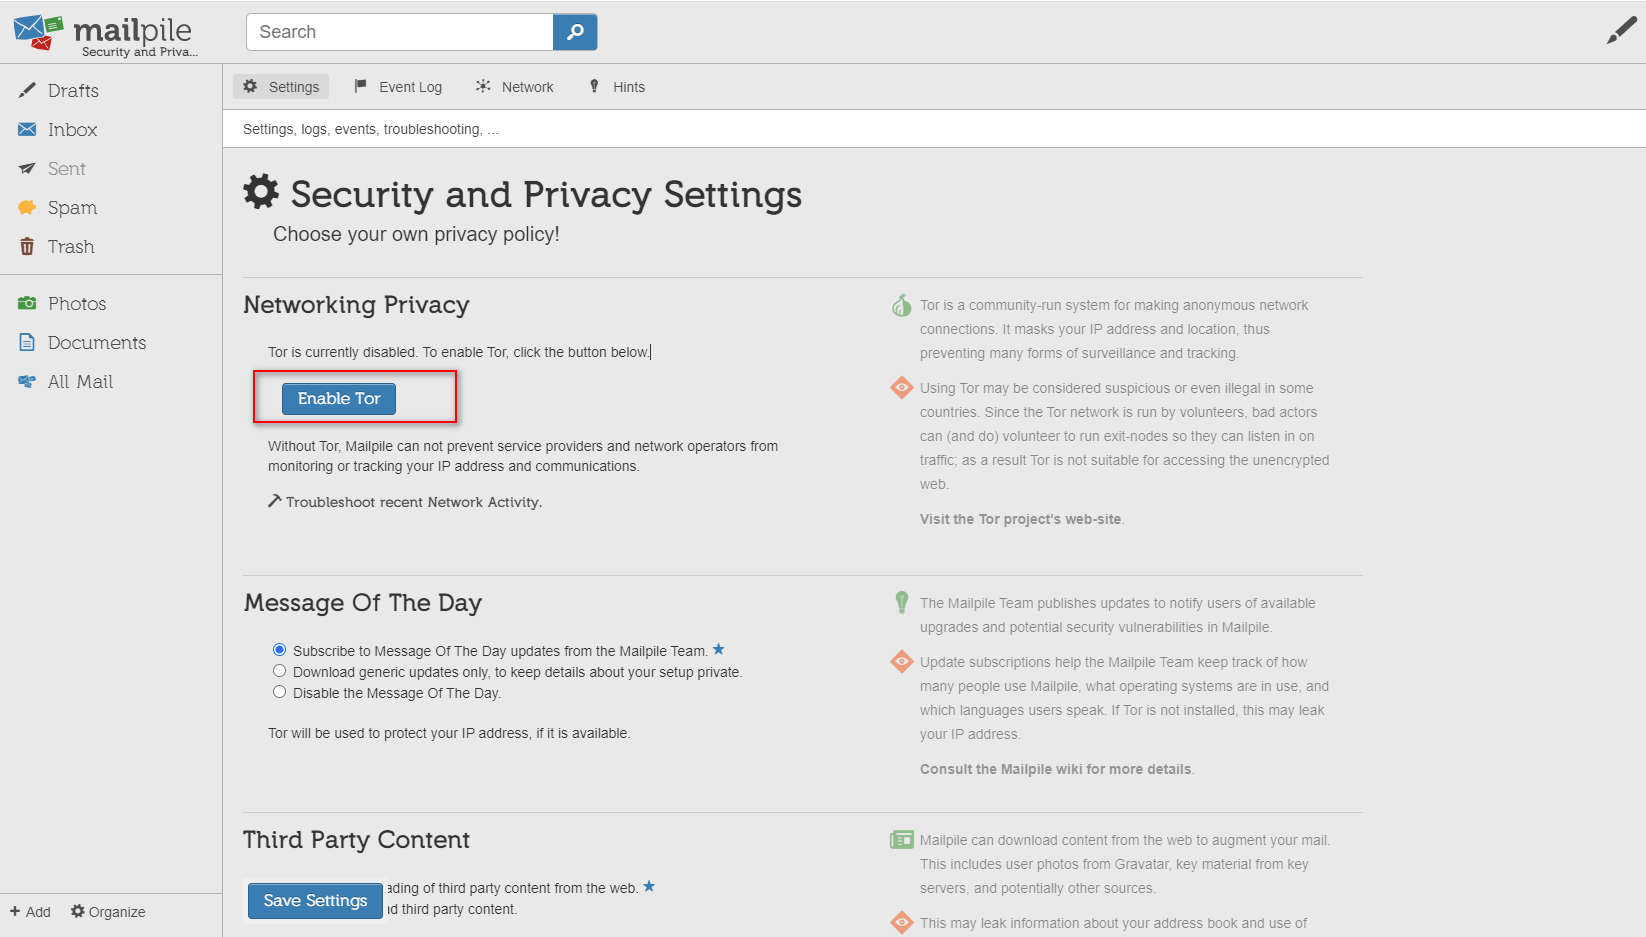The image size is (1646, 937).
Task: Open the Drafts folder
Action: [73, 91]
